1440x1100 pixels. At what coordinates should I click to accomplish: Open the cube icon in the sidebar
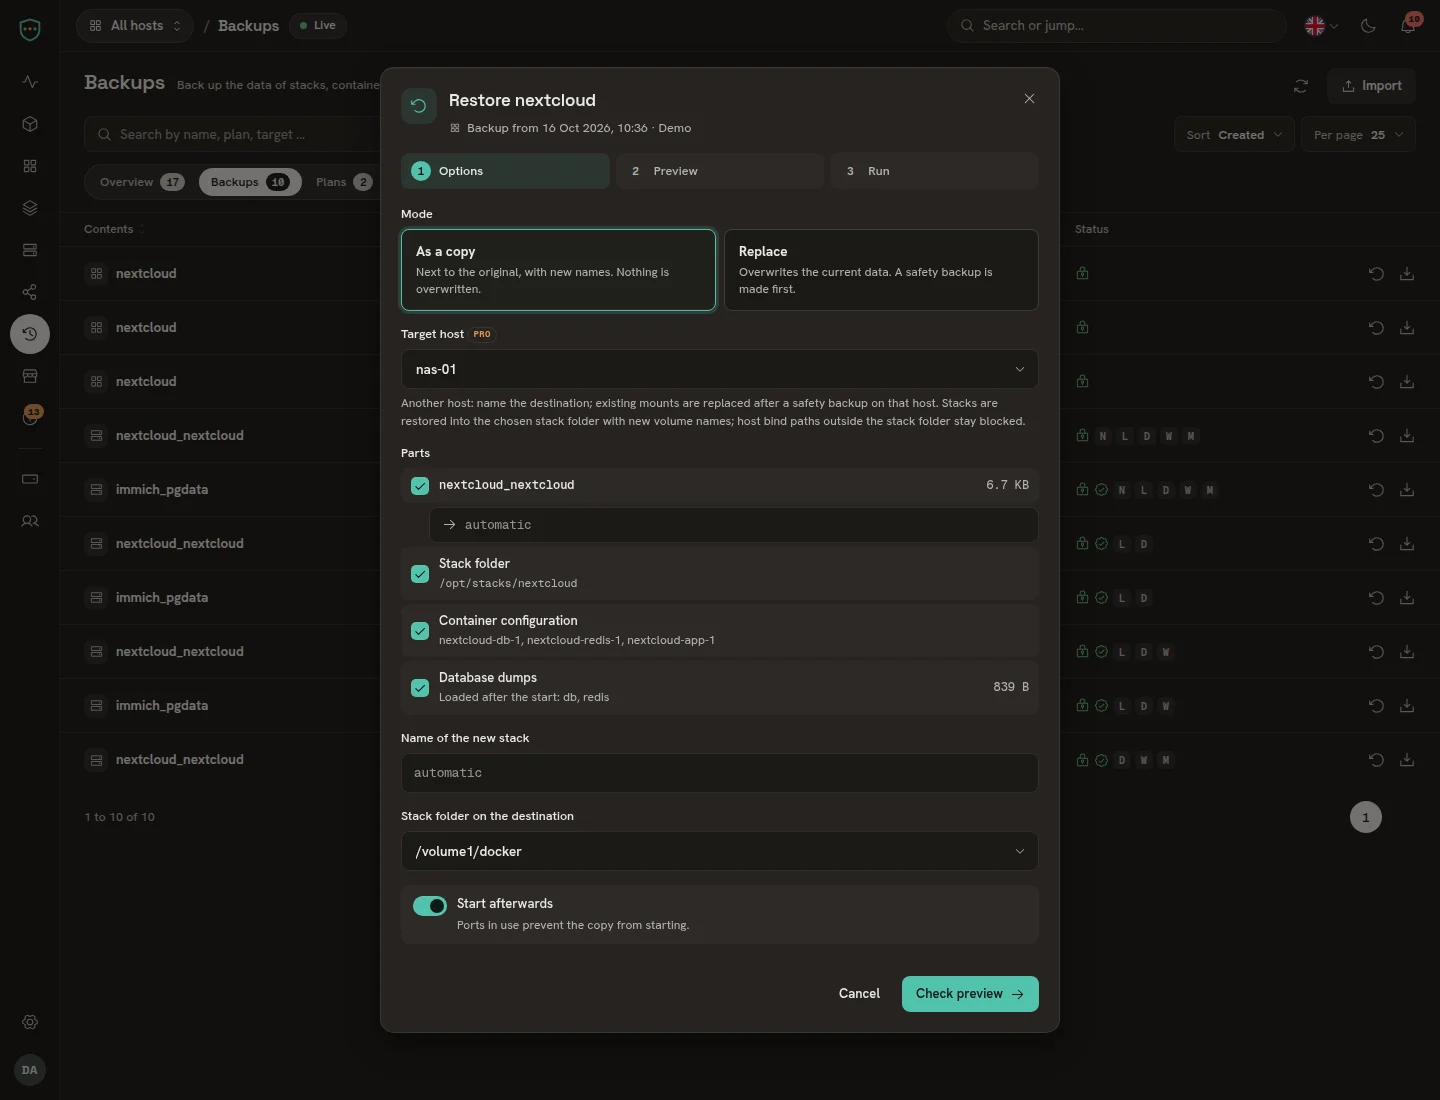tap(30, 124)
